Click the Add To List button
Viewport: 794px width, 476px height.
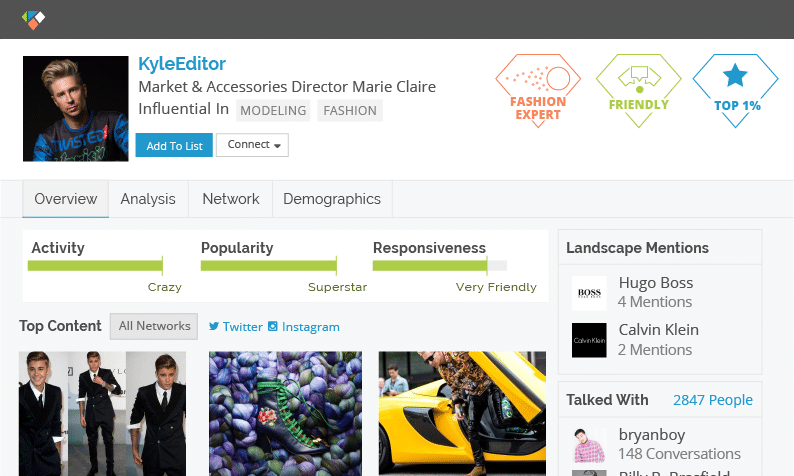[x=174, y=146]
